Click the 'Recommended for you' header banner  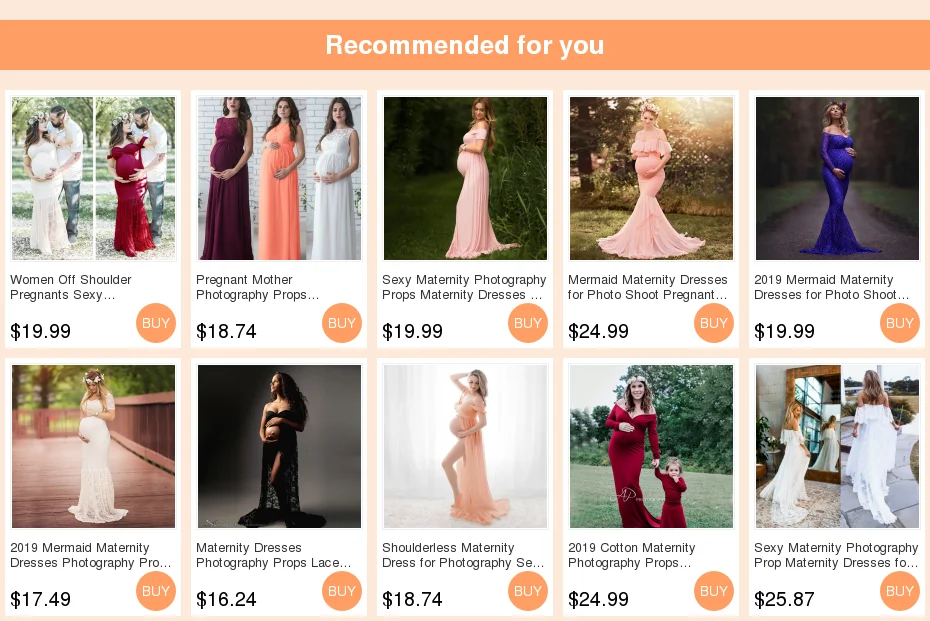(465, 45)
